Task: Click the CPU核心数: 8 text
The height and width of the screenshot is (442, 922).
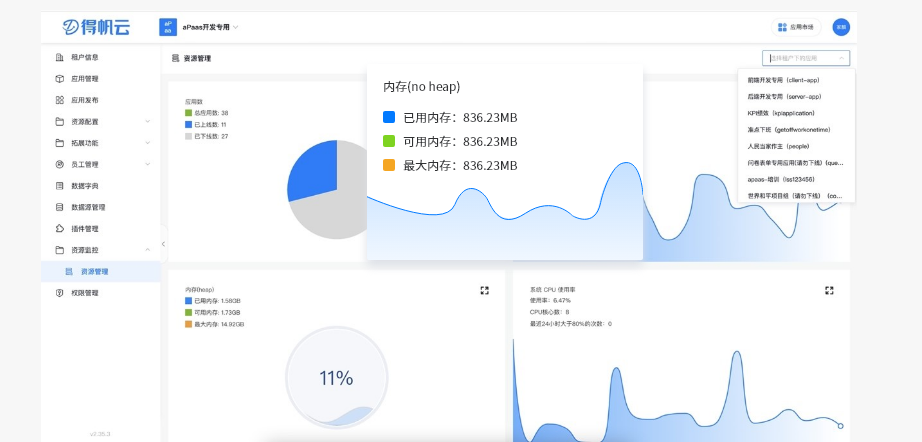Action: tap(549, 312)
